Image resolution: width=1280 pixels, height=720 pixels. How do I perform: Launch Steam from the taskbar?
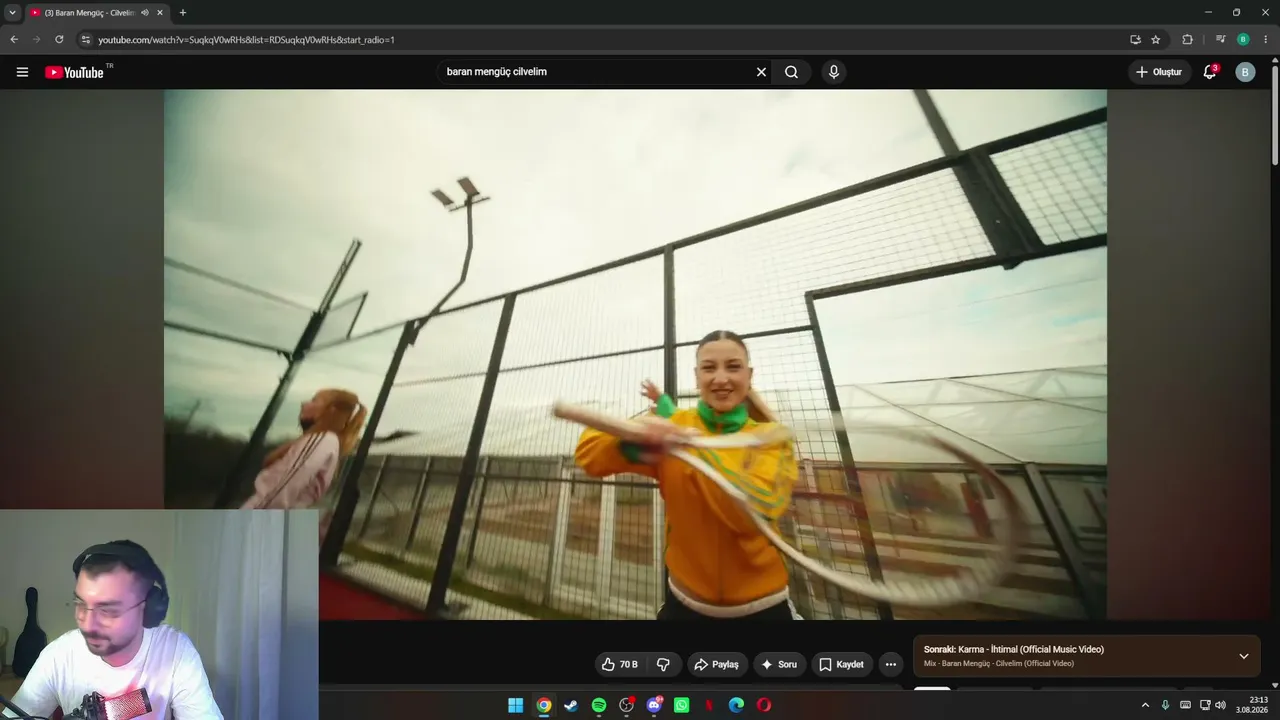point(571,705)
